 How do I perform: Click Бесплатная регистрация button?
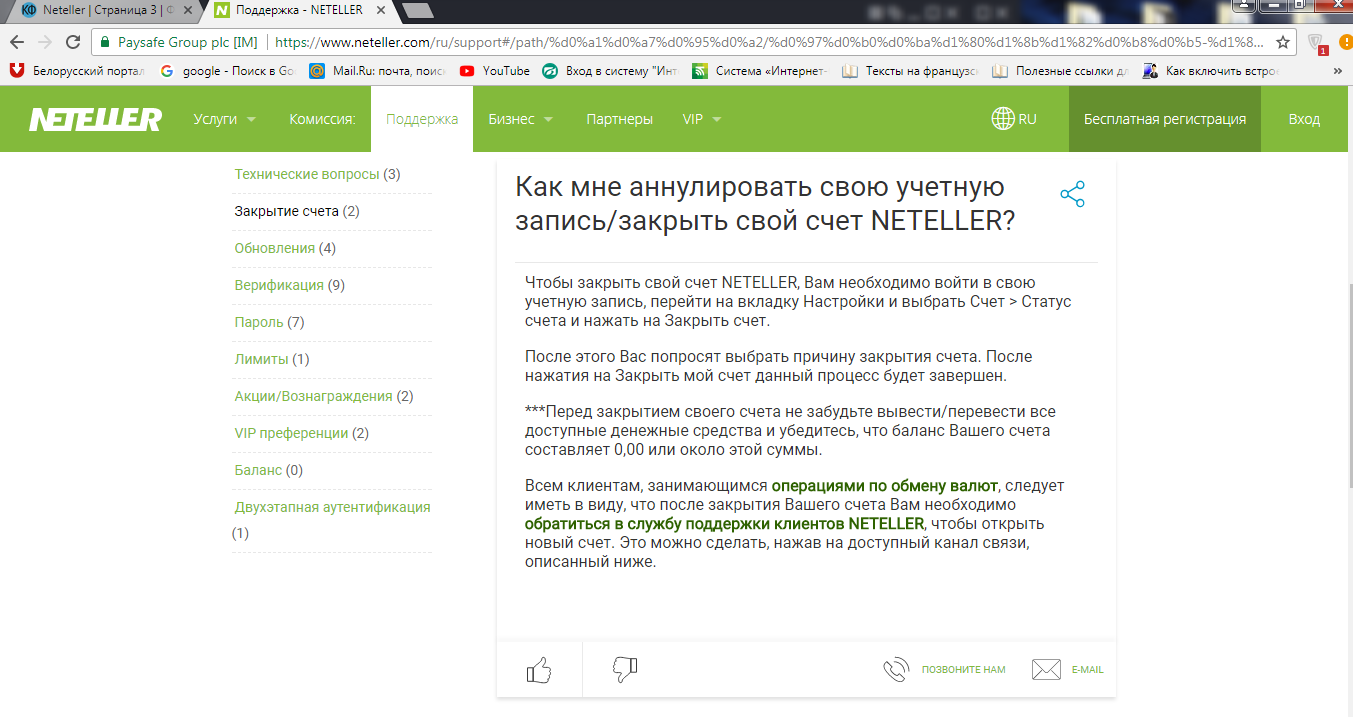pyautogui.click(x=1165, y=119)
